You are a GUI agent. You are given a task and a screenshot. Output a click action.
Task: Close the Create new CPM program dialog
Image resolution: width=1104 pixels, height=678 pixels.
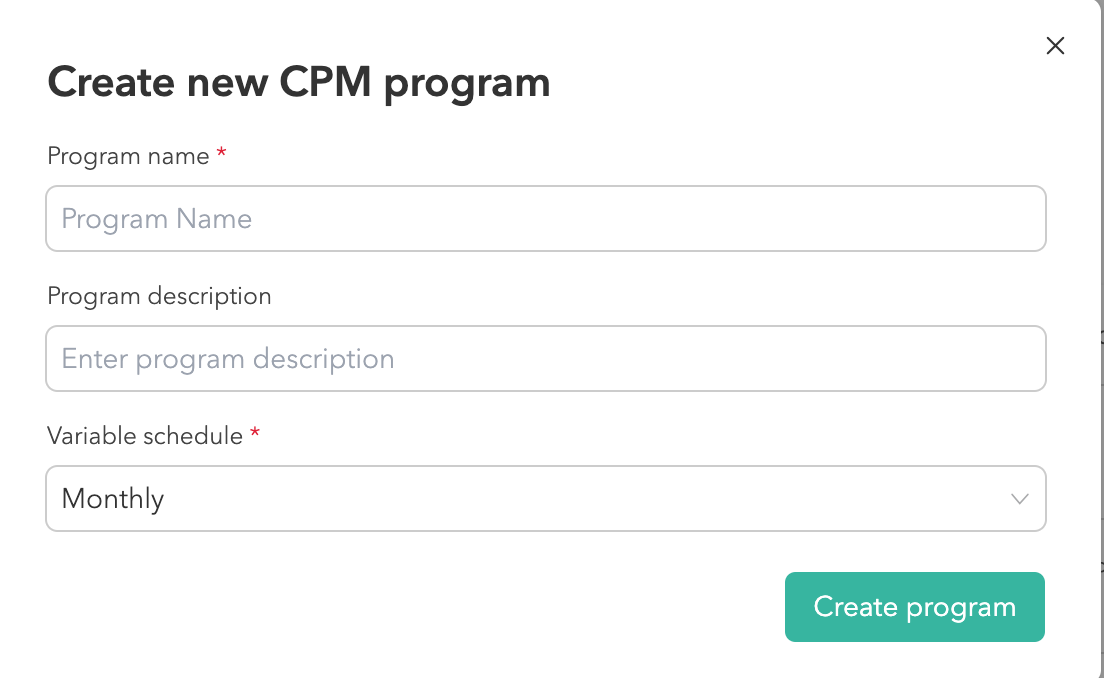pos(1055,46)
